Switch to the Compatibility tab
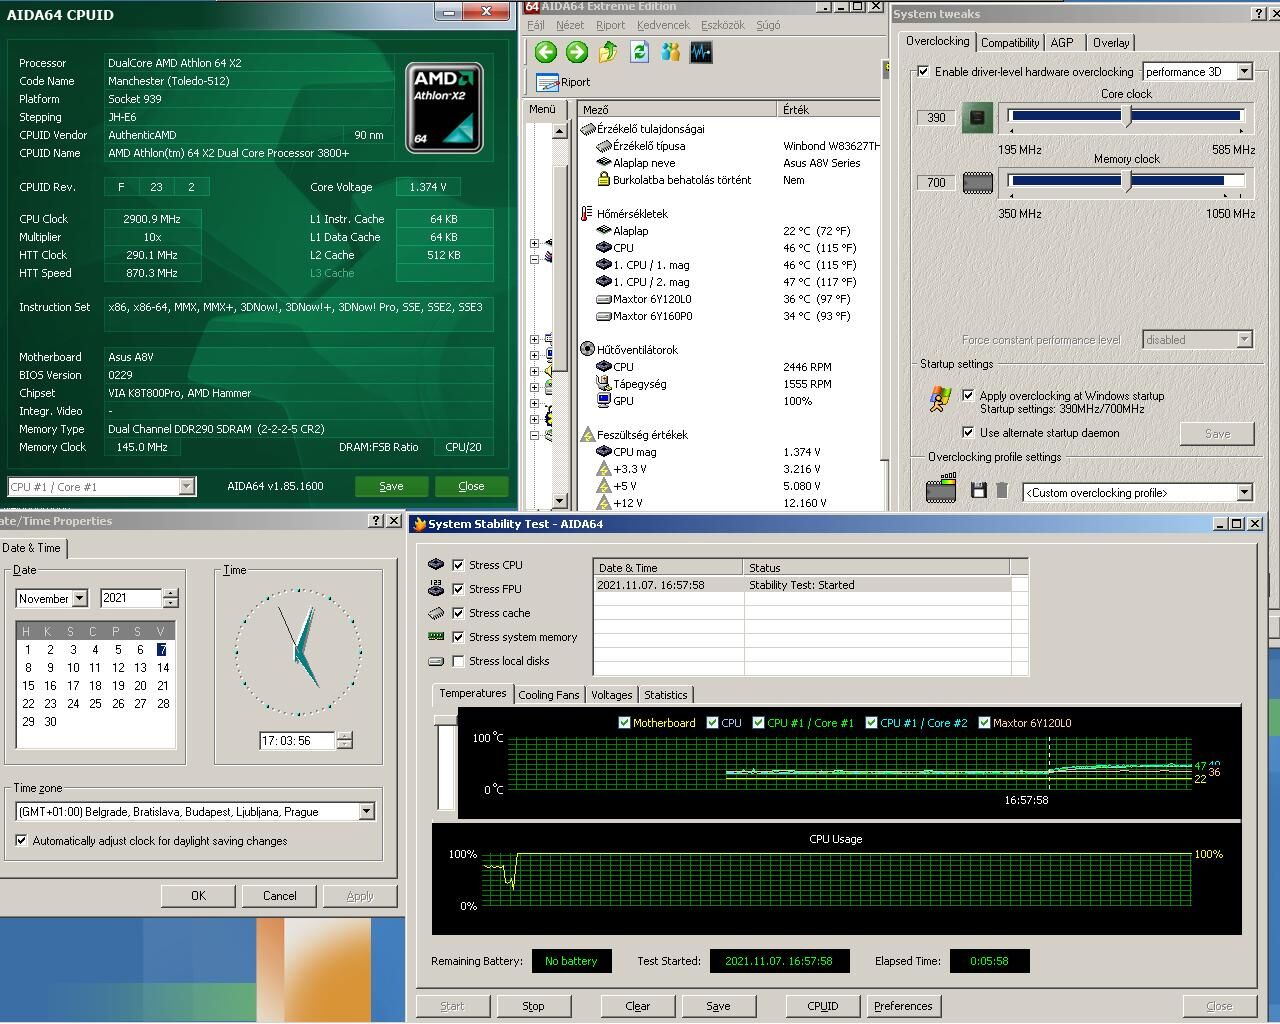 [x=1009, y=43]
